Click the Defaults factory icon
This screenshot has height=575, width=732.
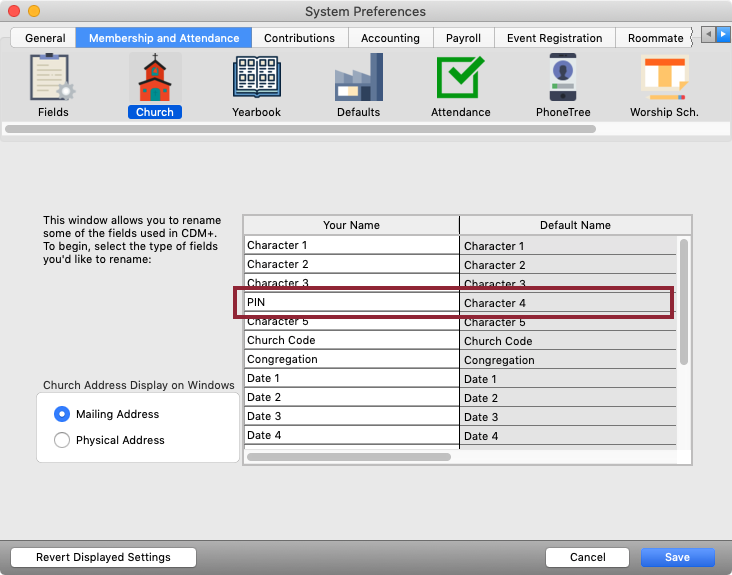358,79
